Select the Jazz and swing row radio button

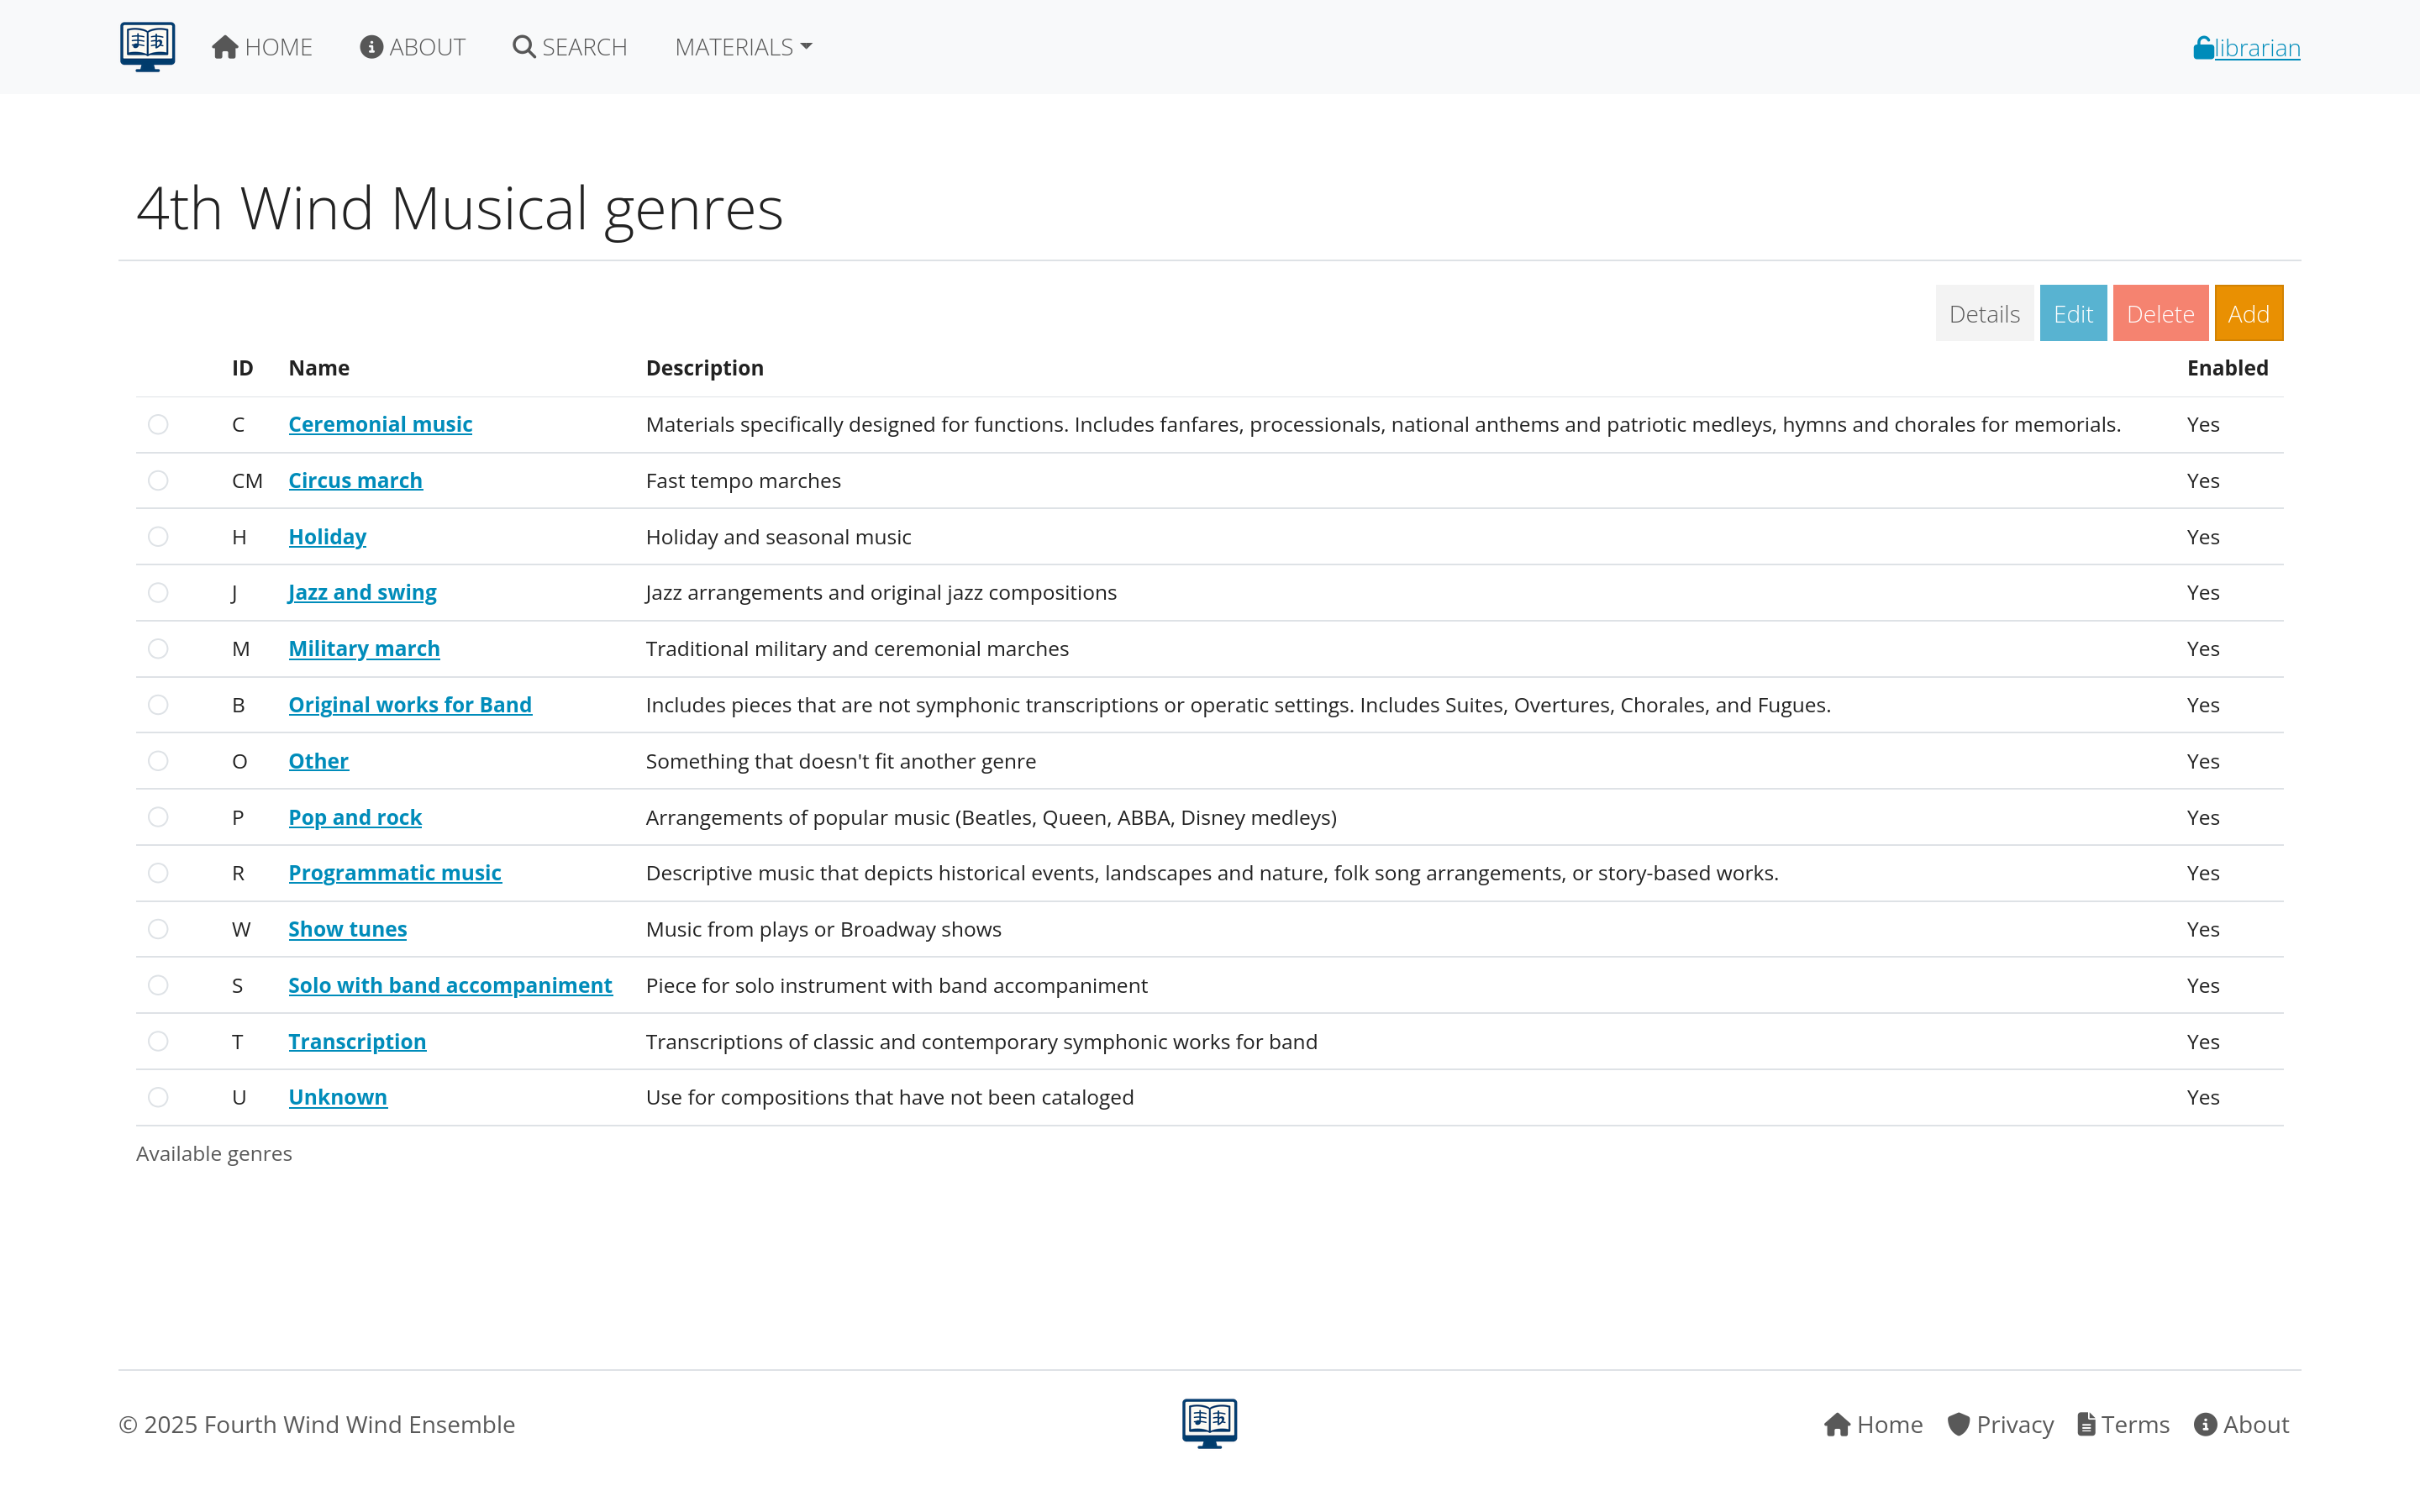pyautogui.click(x=158, y=592)
